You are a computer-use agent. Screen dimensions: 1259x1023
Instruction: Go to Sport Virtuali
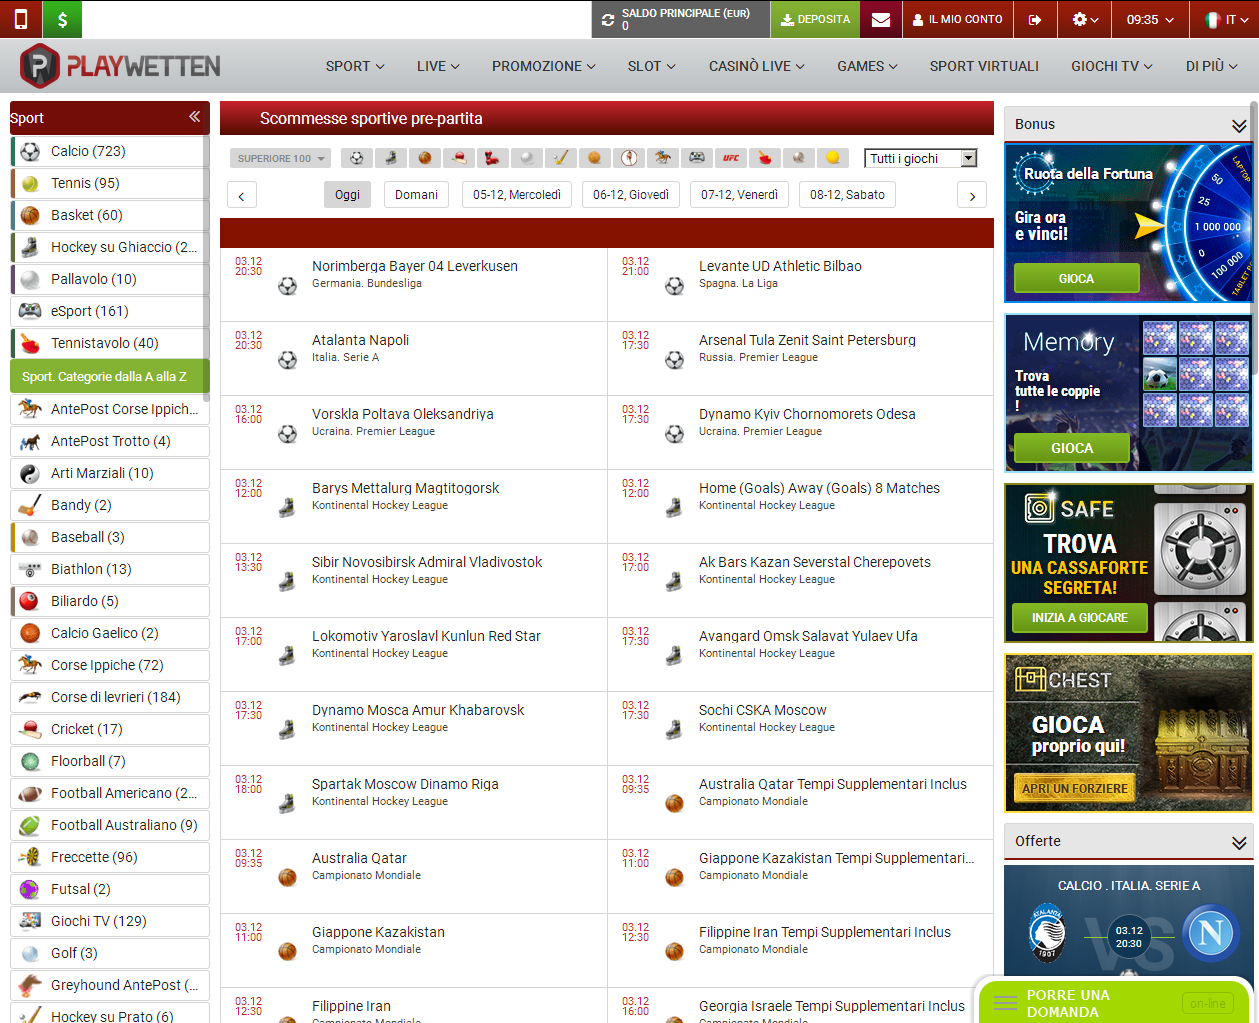point(984,66)
